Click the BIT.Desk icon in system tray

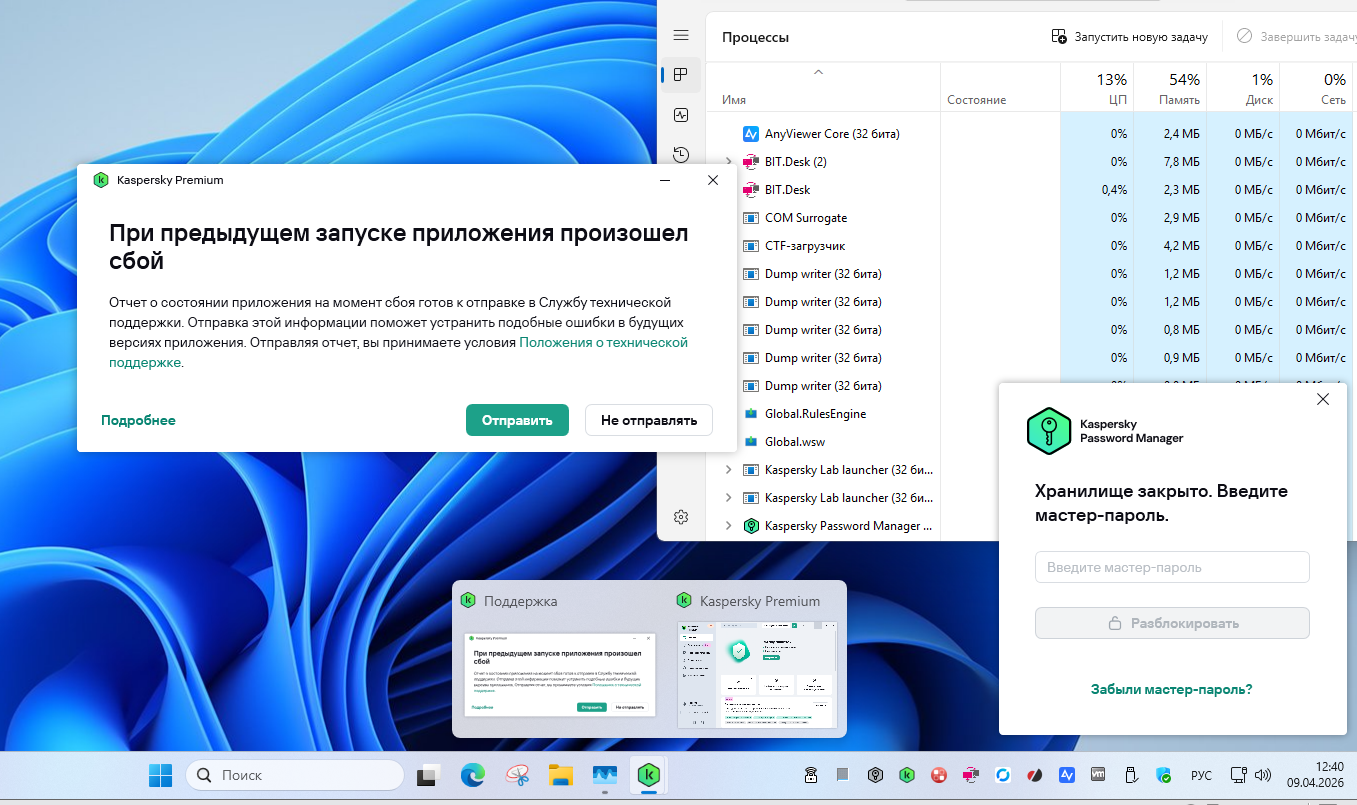(971, 775)
